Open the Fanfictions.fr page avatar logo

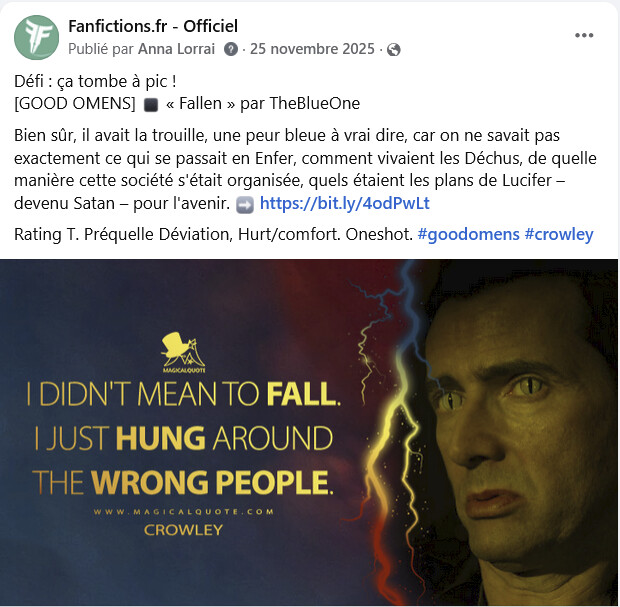[x=36, y=38]
